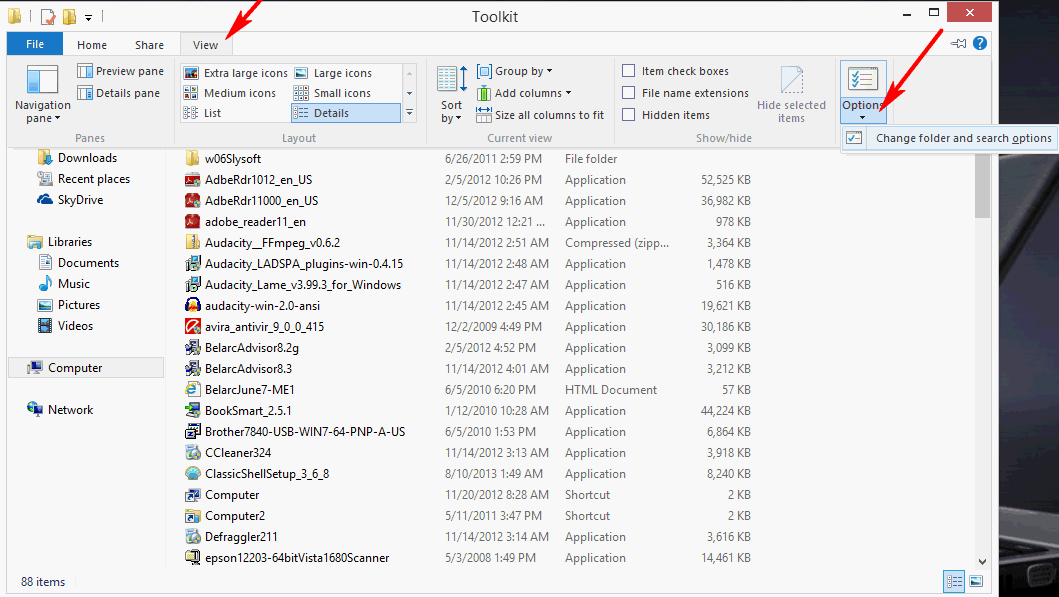This screenshot has height=597, width=1059.
Task: Open the File tab
Action: coord(35,45)
